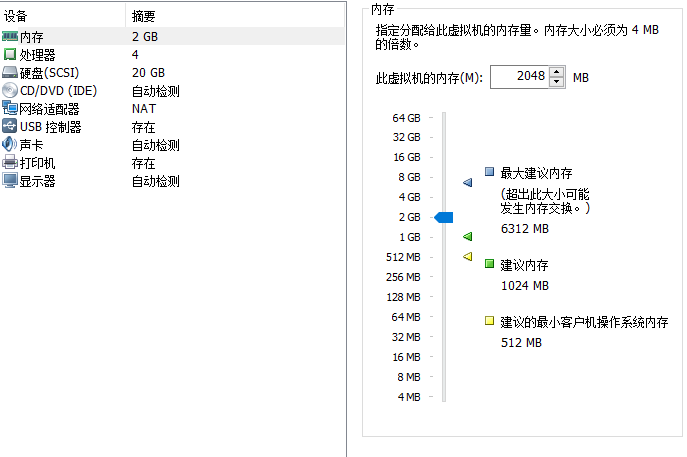The image size is (687, 457).
Task: Select the 处理器 row label
Action: point(38,55)
